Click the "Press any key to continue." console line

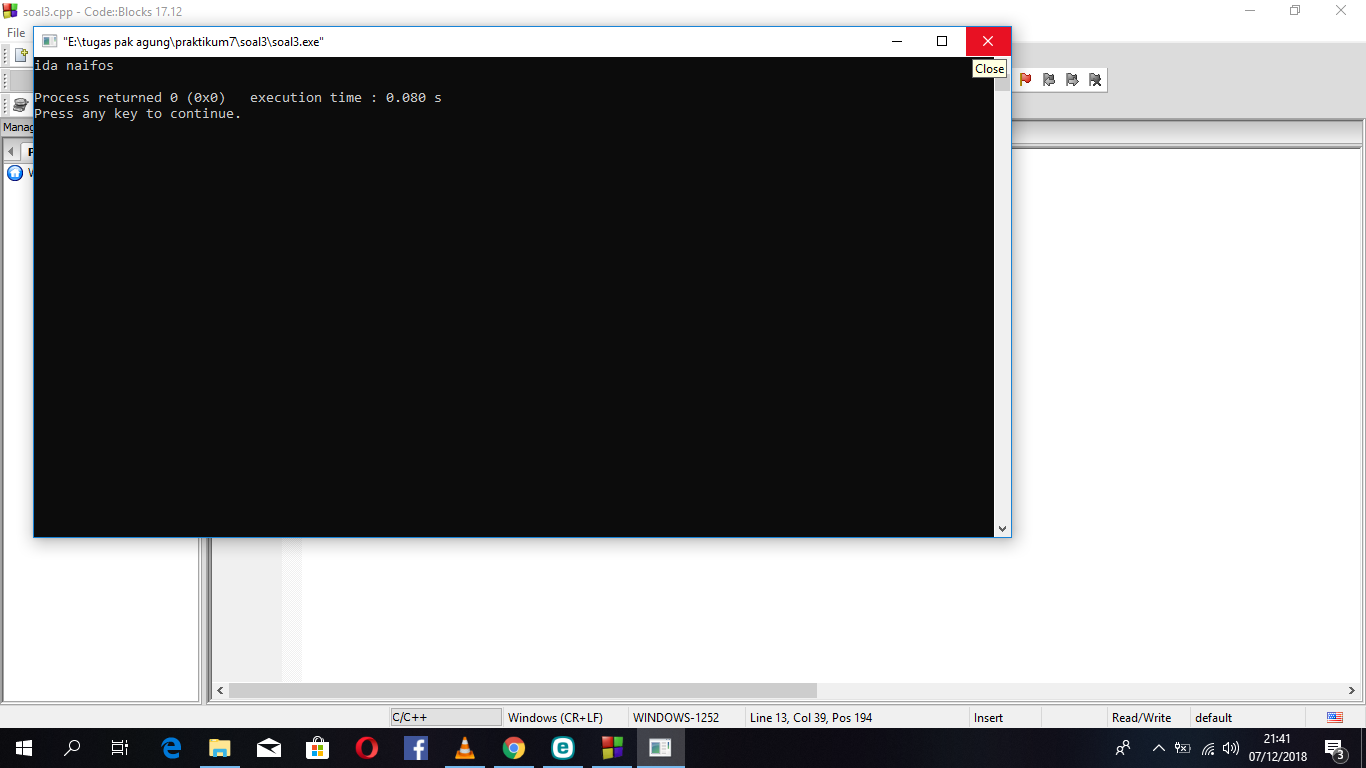(138, 114)
